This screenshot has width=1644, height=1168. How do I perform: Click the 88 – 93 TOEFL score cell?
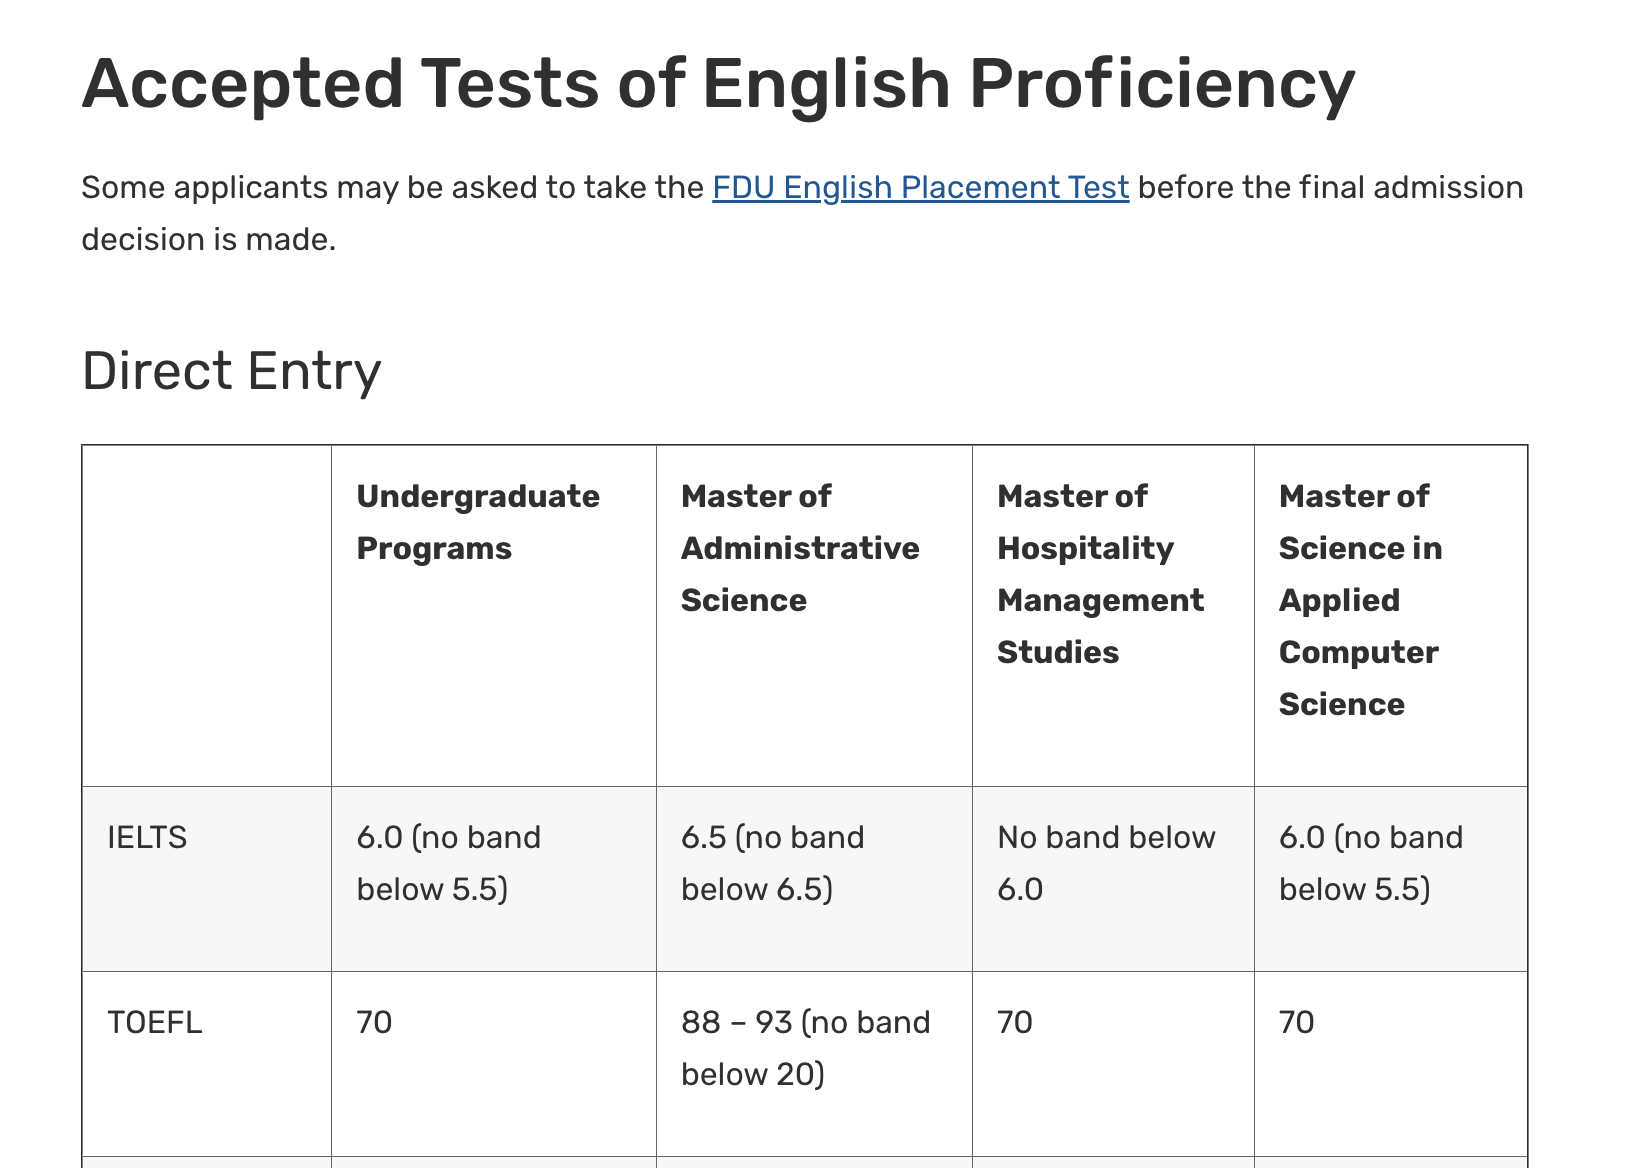pyautogui.click(x=805, y=1048)
